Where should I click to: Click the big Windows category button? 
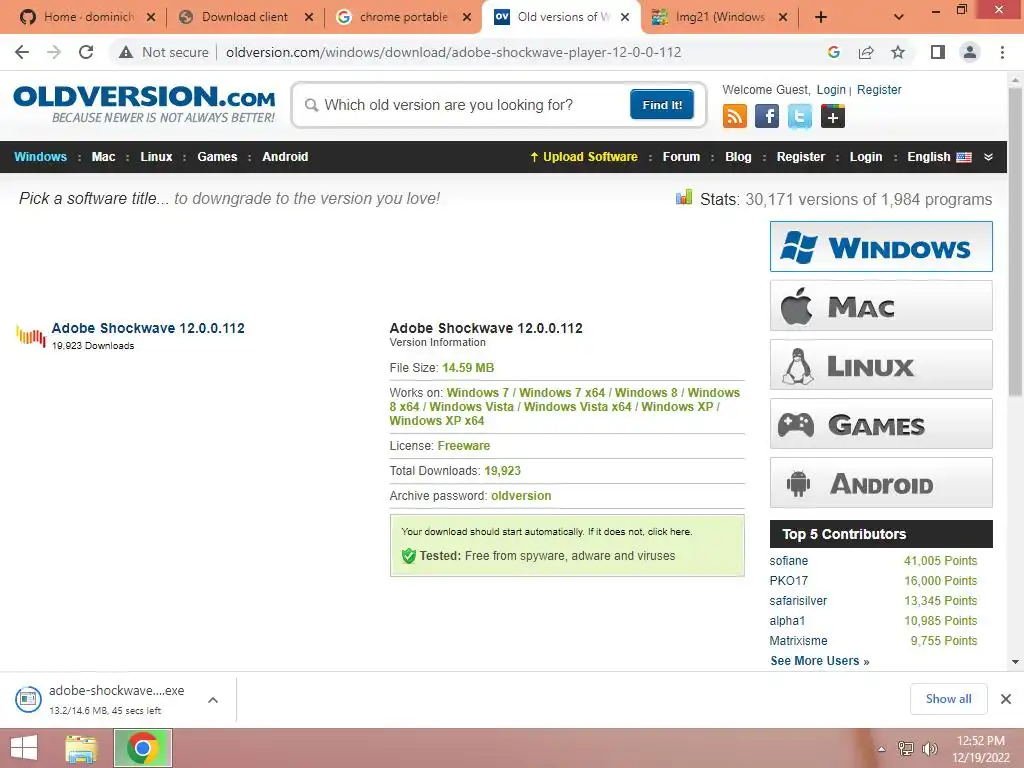881,247
